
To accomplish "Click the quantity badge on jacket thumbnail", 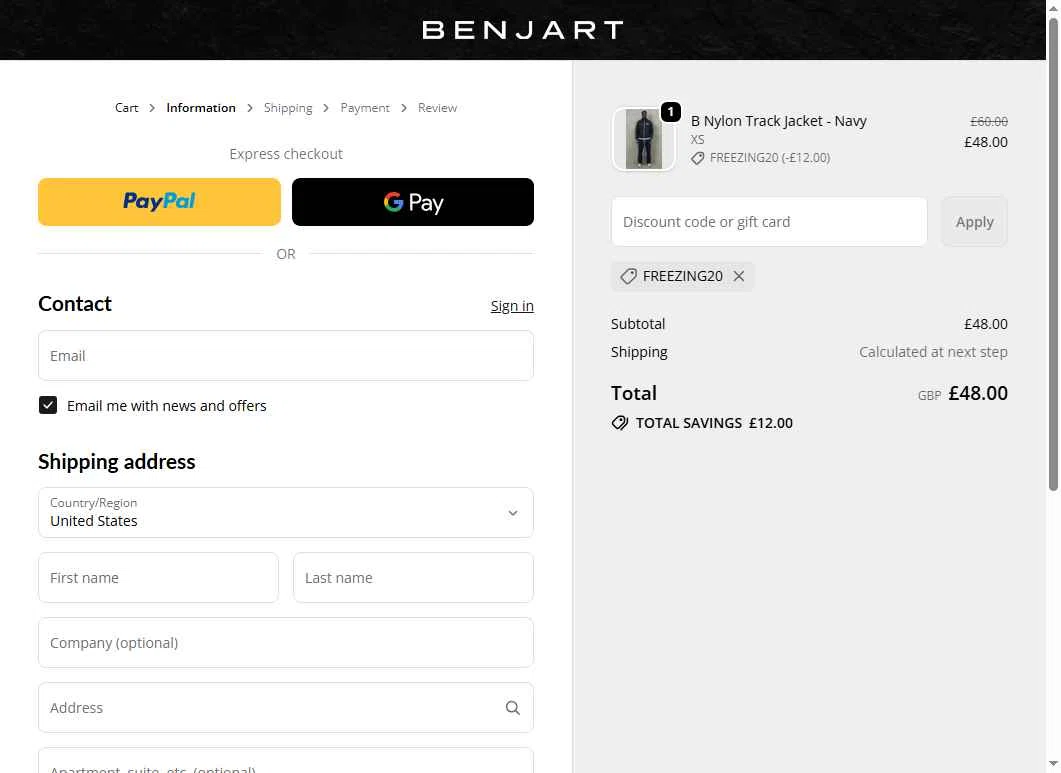I will pos(671,112).
